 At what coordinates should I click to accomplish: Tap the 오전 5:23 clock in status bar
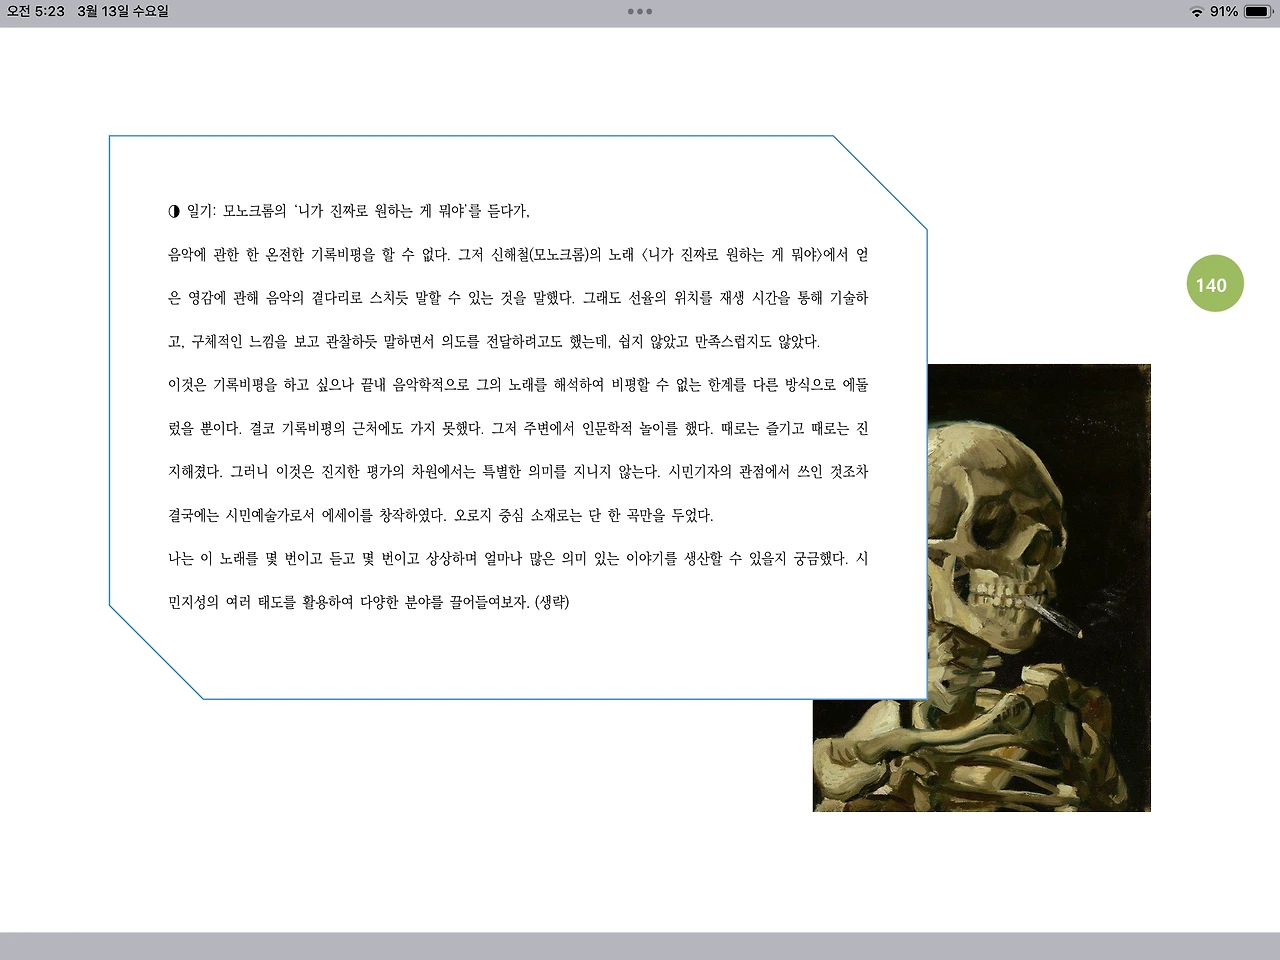35,11
